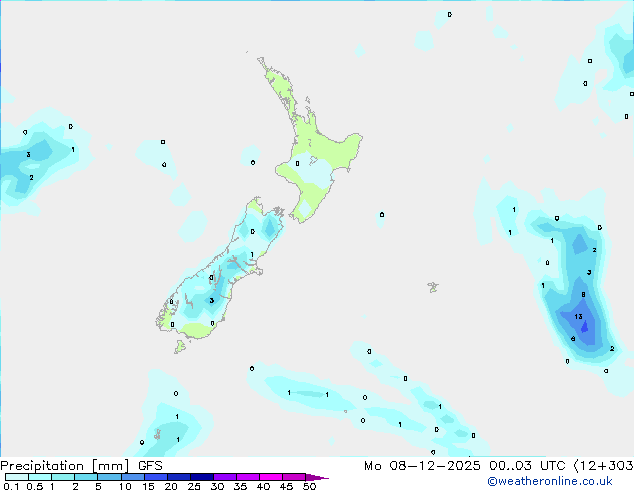Click the legend arrow tip above 50
The width and height of the screenshot is (634, 490).
[317, 477]
